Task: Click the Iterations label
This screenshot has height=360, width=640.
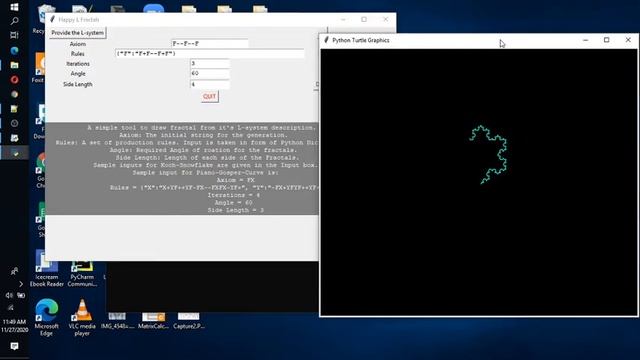Action: [78, 64]
